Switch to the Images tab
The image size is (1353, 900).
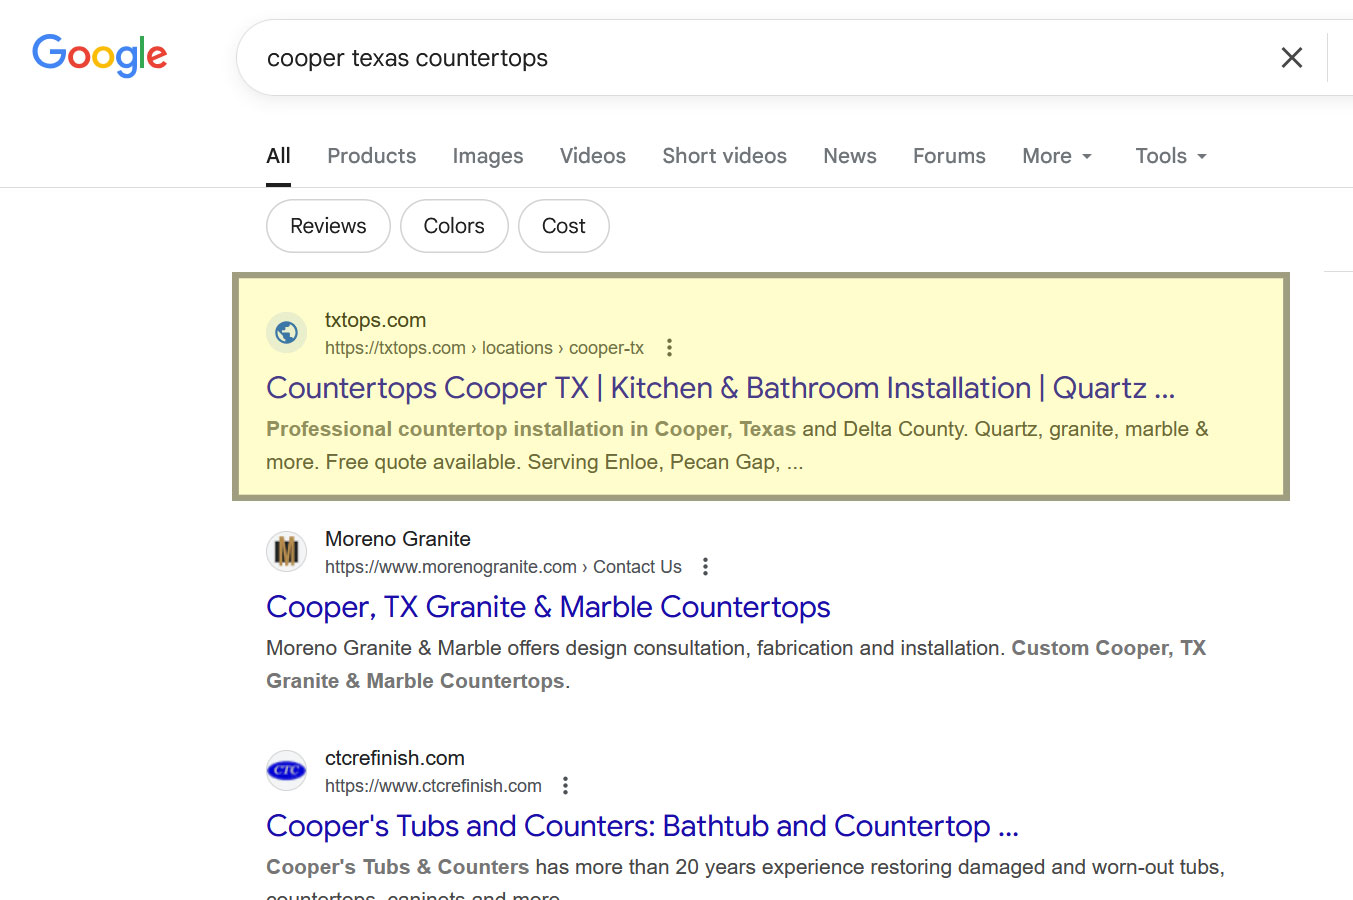[487, 156]
